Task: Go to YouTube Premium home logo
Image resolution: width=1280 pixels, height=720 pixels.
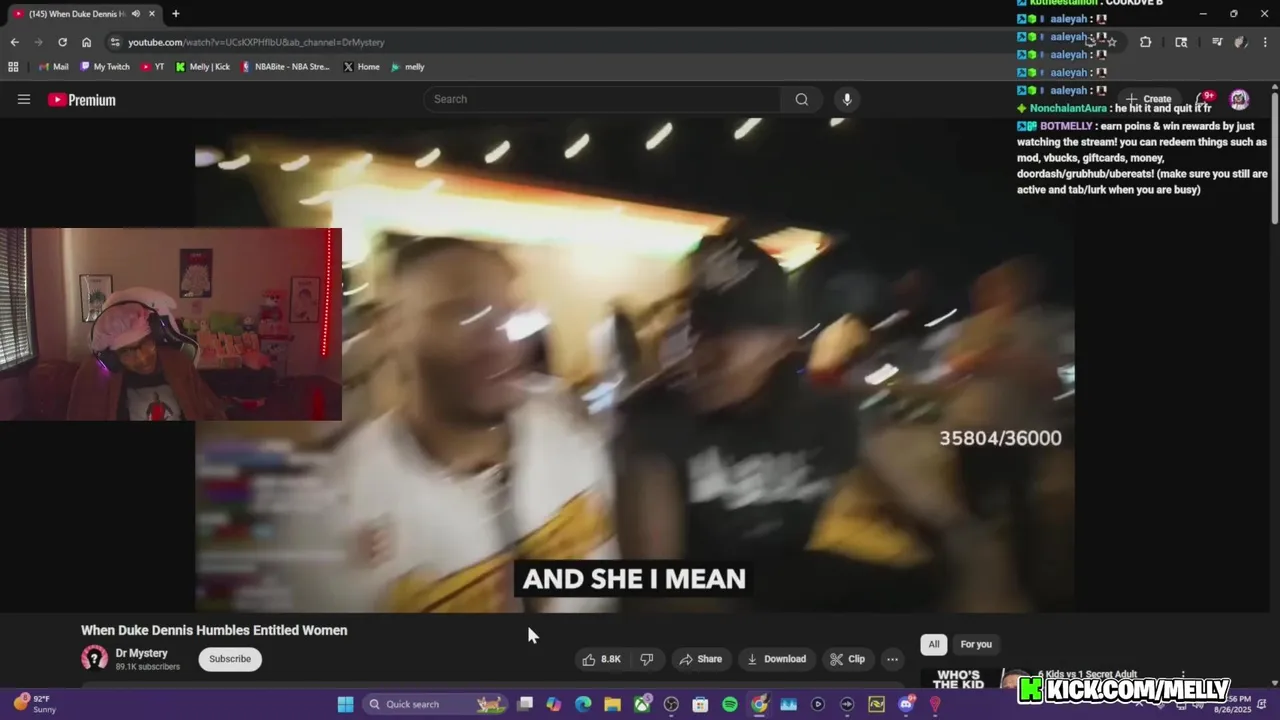Action: (x=82, y=99)
